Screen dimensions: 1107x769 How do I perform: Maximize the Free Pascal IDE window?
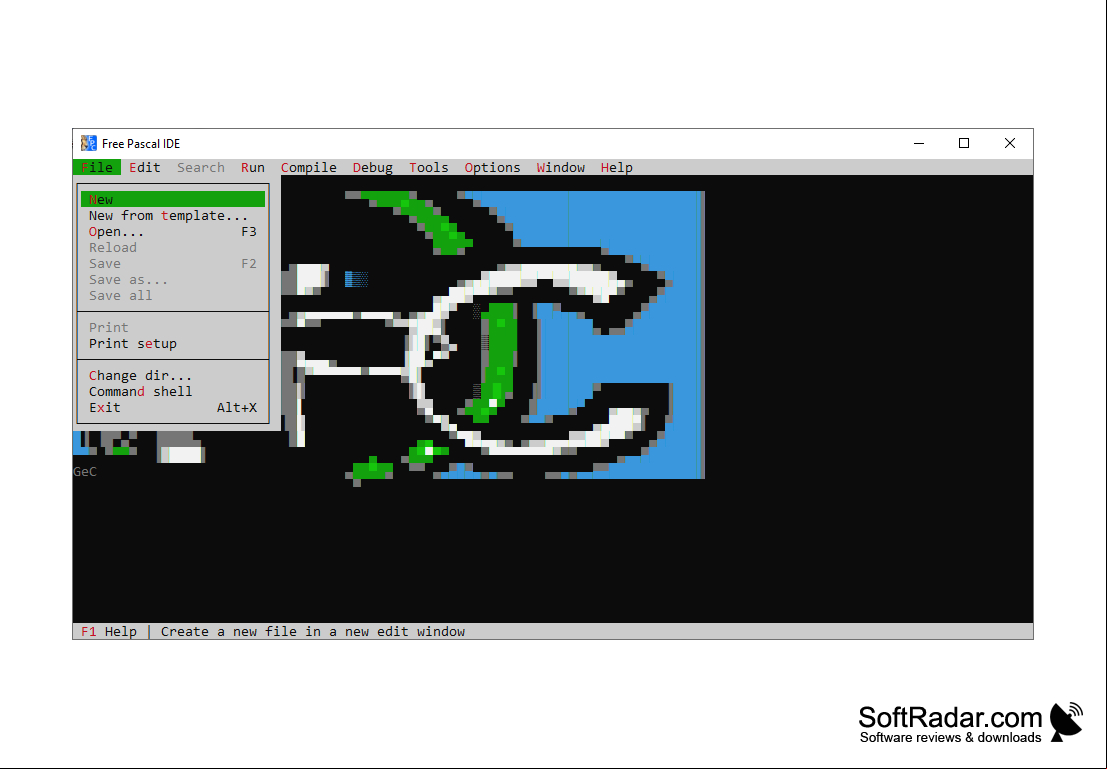click(964, 143)
